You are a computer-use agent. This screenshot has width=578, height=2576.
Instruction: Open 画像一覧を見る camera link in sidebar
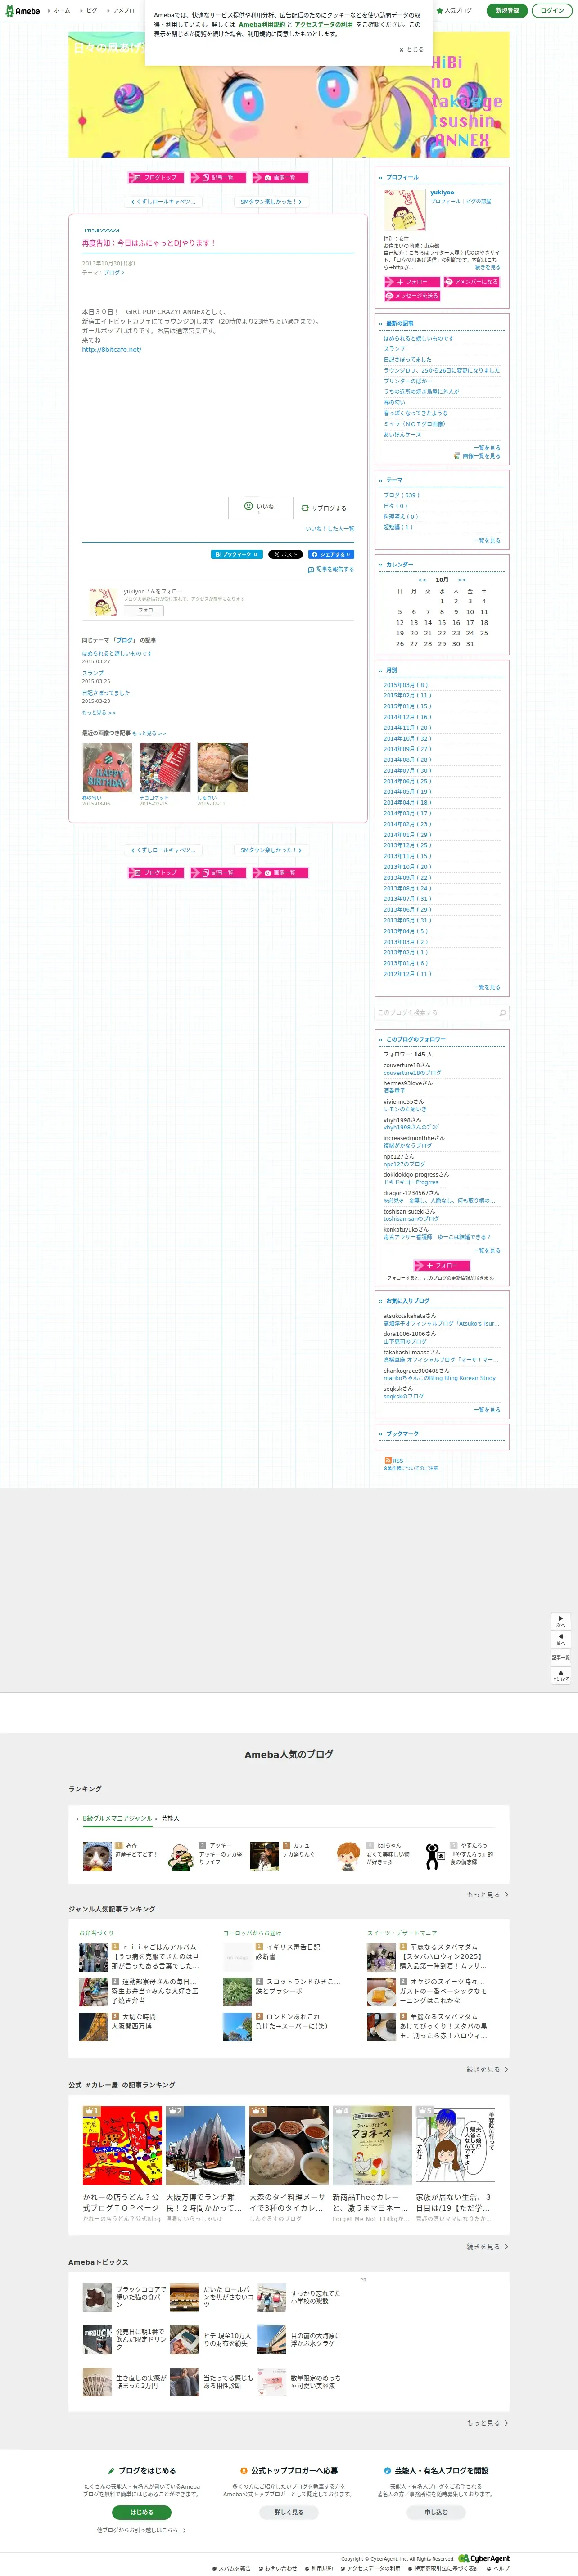pyautogui.click(x=477, y=456)
